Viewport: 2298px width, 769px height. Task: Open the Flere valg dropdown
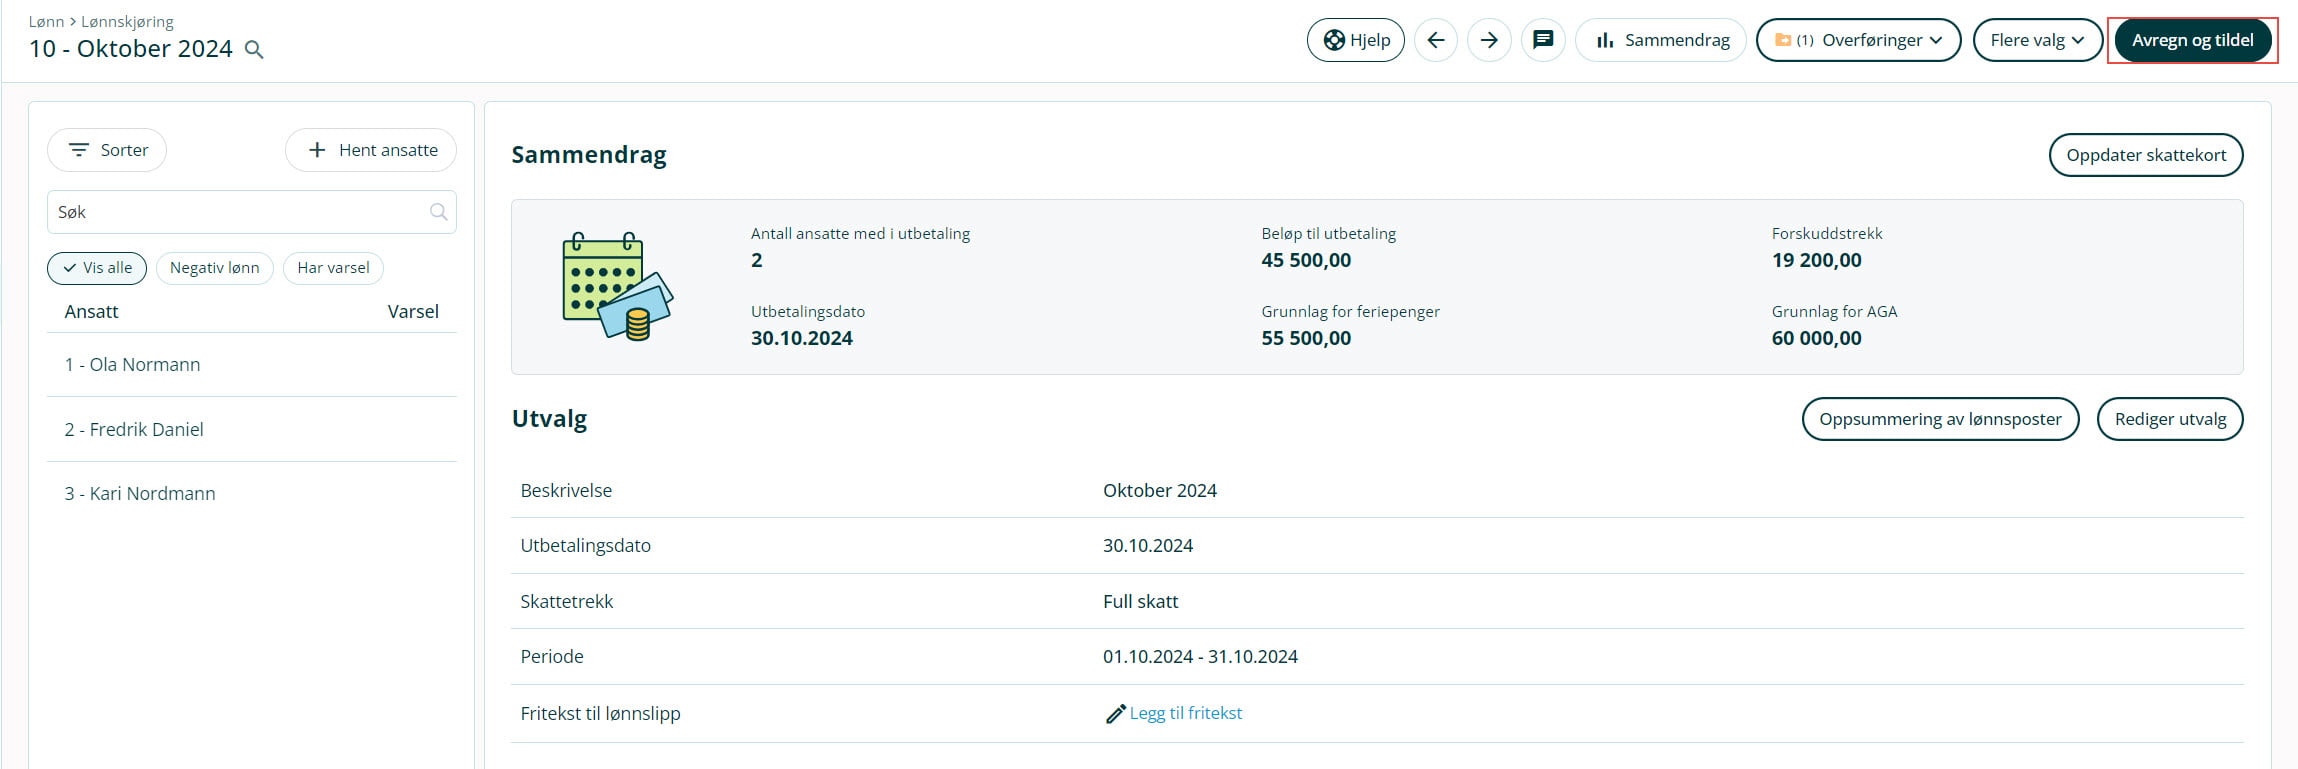[x=2037, y=40]
